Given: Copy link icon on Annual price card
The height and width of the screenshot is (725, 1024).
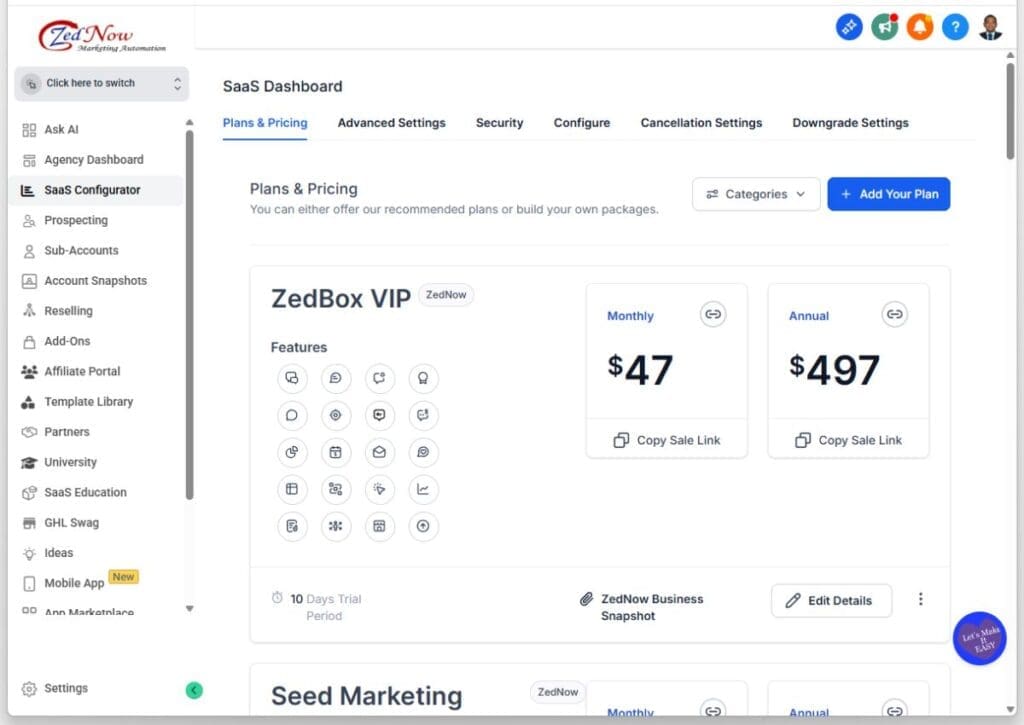Looking at the screenshot, I should click(x=895, y=314).
